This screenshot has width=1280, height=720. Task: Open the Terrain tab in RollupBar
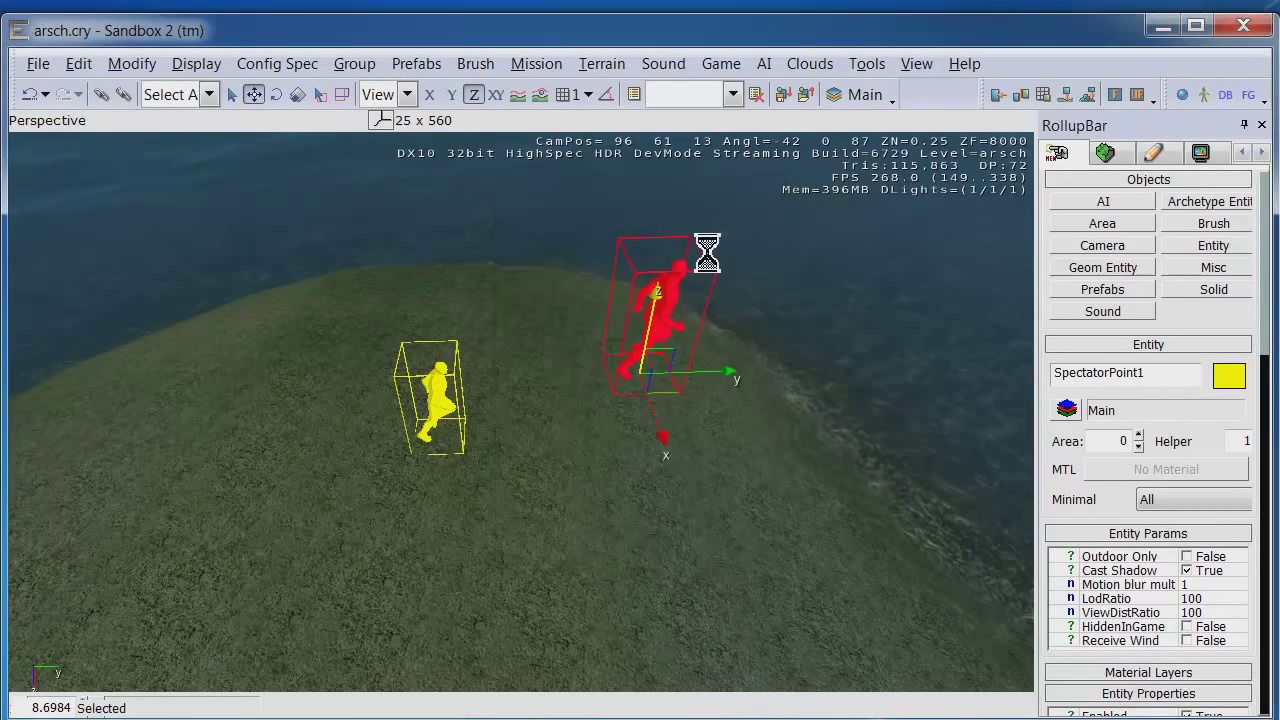tap(1105, 153)
